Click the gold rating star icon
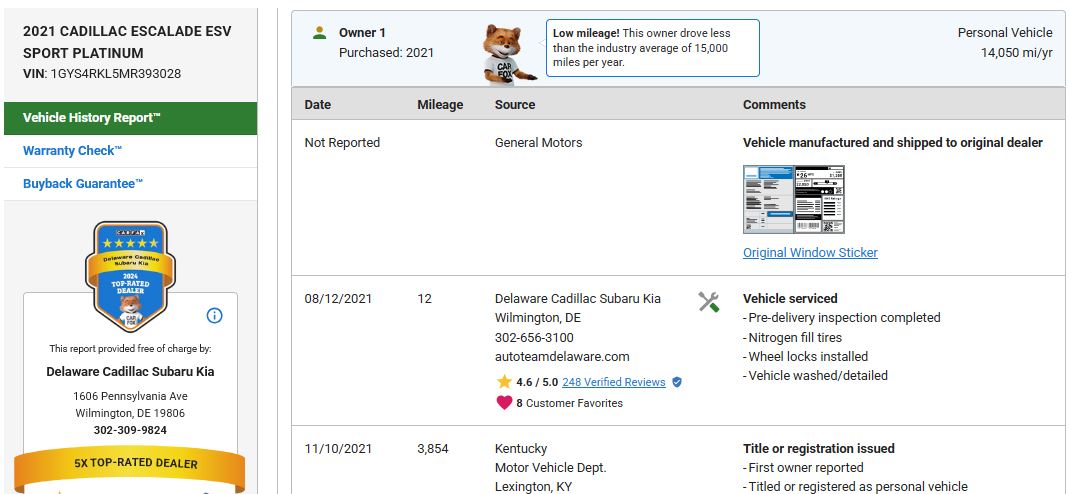This screenshot has height=494, width=1069. coord(504,382)
